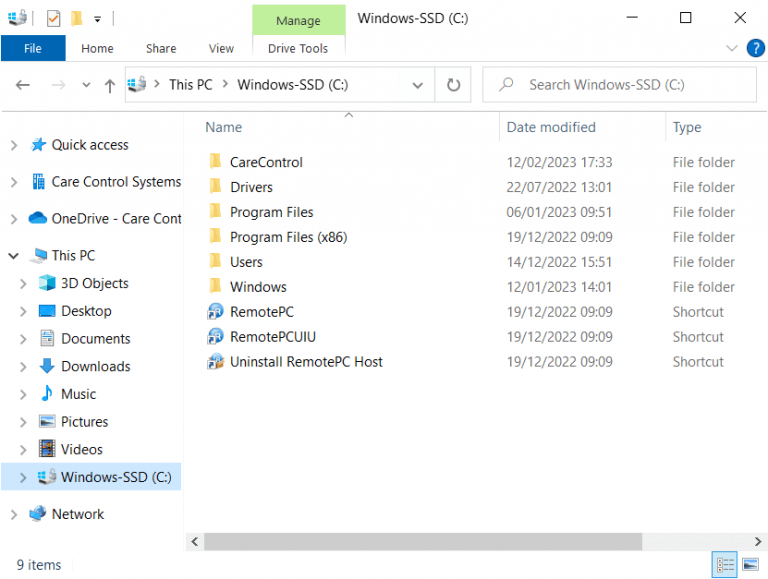Select the Windows folder icon
This screenshot has width=768, height=579.
[215, 286]
